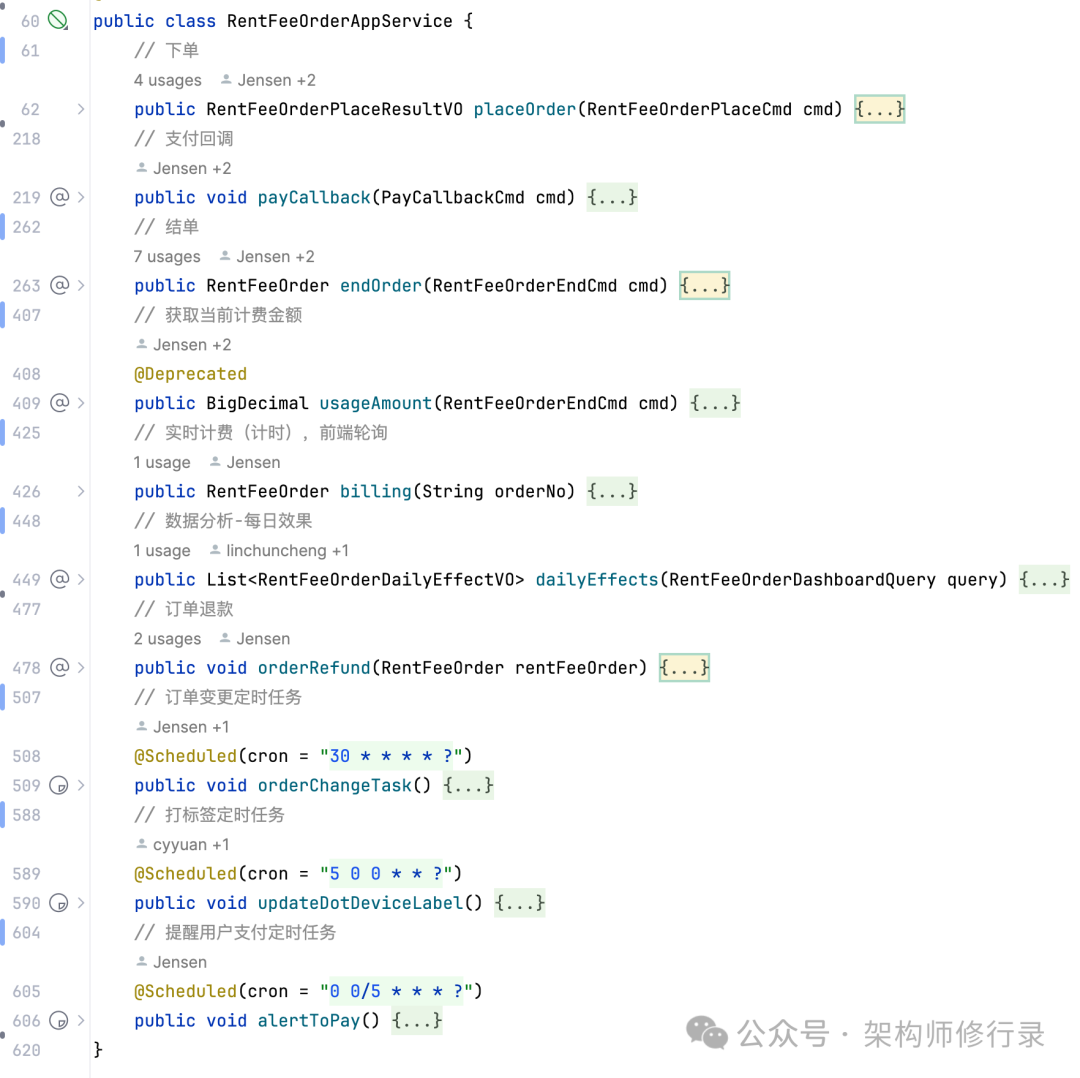The height and width of the screenshot is (1078, 1080).
Task: Open the '4 usages' hint above placeOrder
Action: click(167, 80)
